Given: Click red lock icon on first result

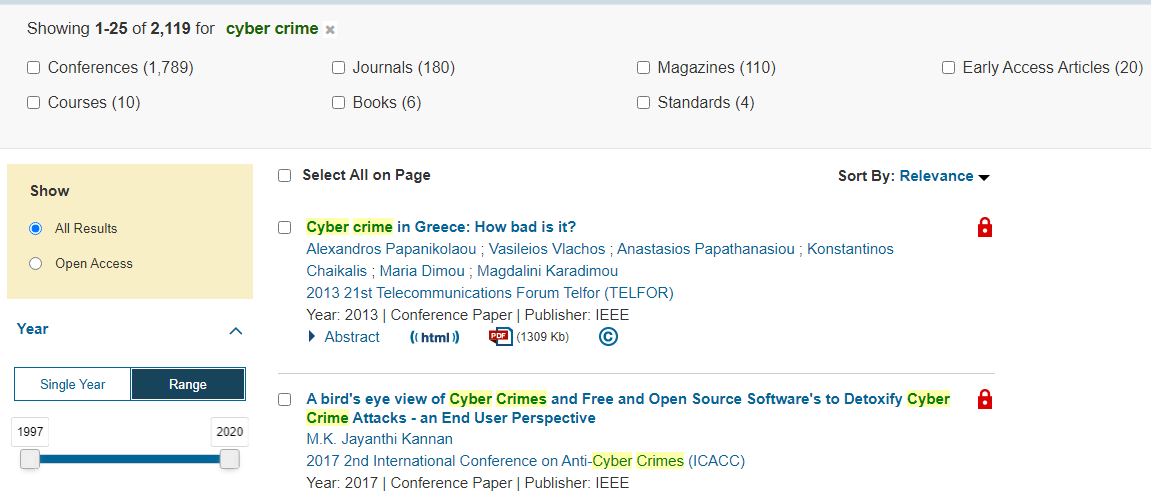Looking at the screenshot, I should pos(984,228).
